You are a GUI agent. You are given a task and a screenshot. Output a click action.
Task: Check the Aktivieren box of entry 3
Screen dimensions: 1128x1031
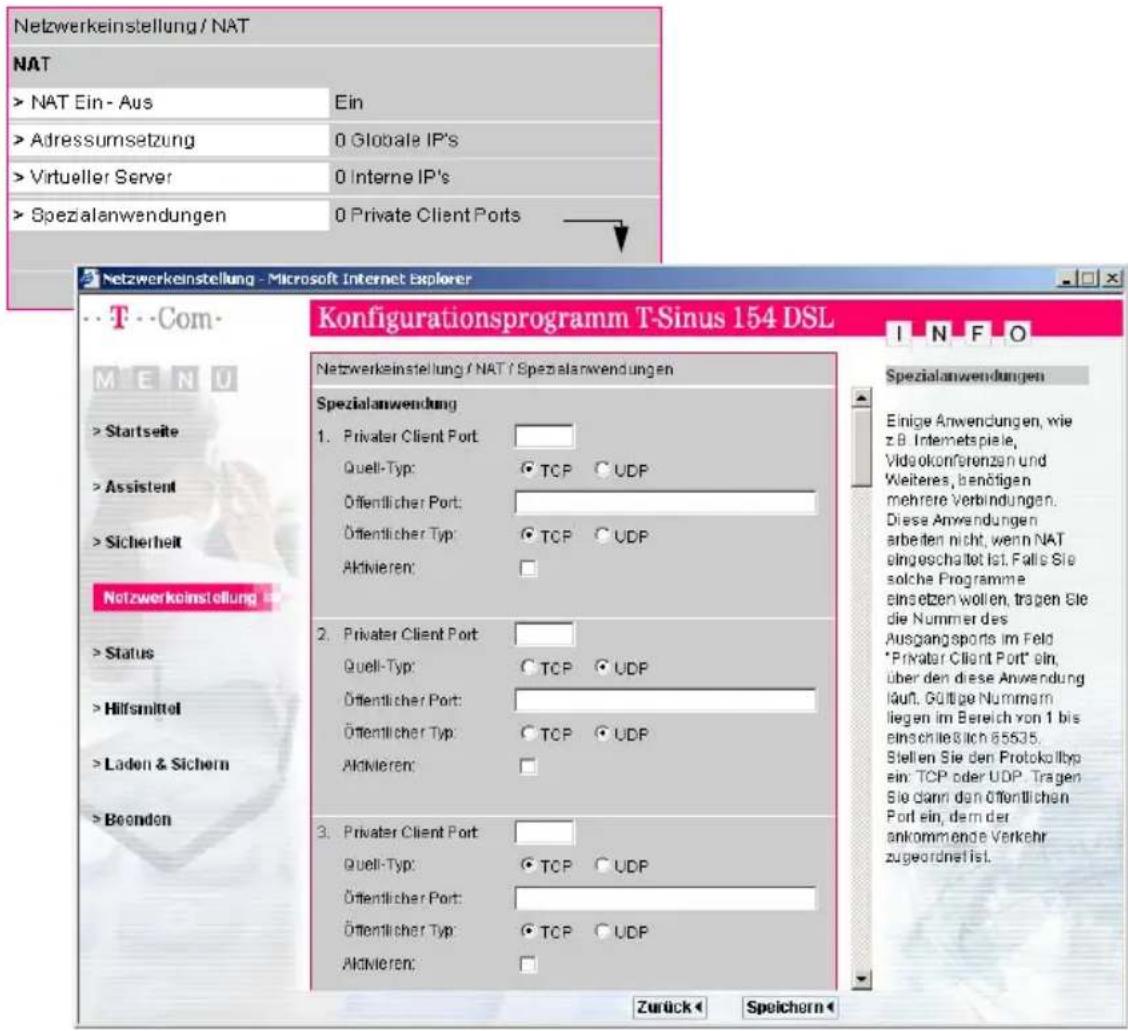(x=528, y=964)
